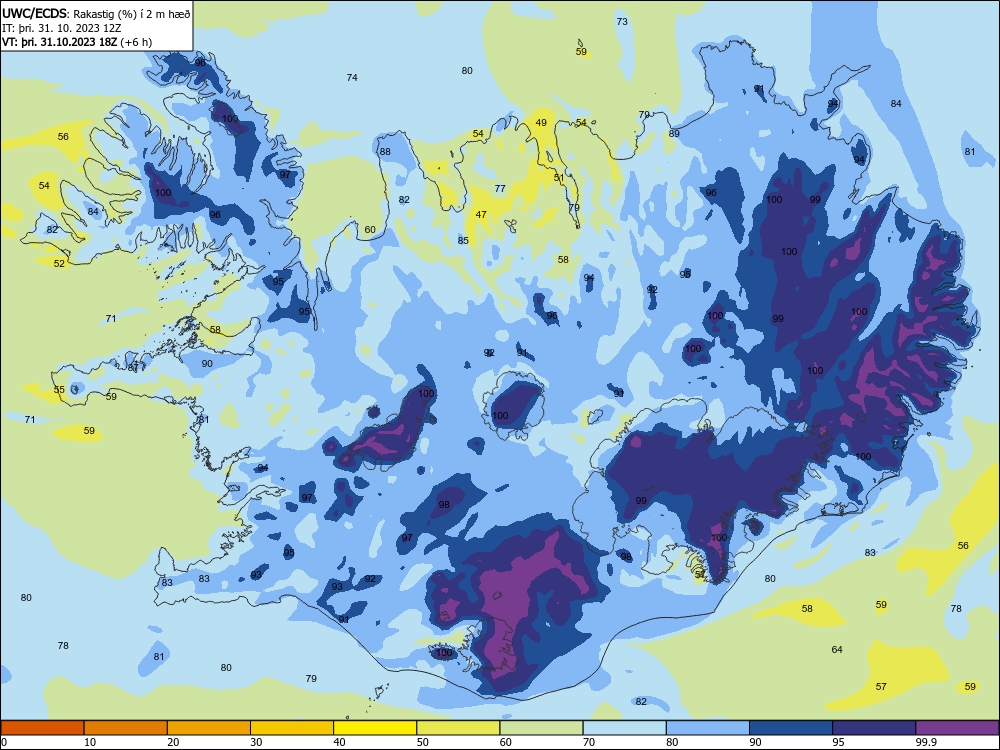Select the 10–20 orange legend color

126,728
